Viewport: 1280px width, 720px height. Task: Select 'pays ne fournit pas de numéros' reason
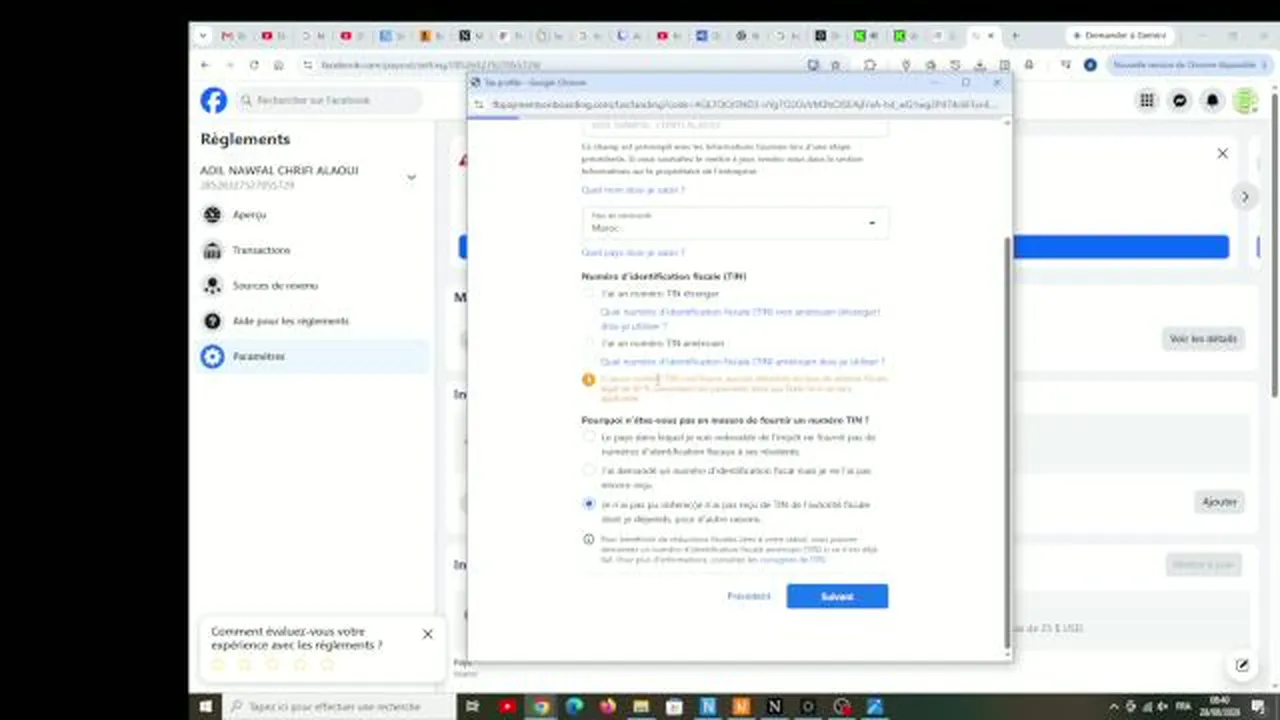(589, 437)
